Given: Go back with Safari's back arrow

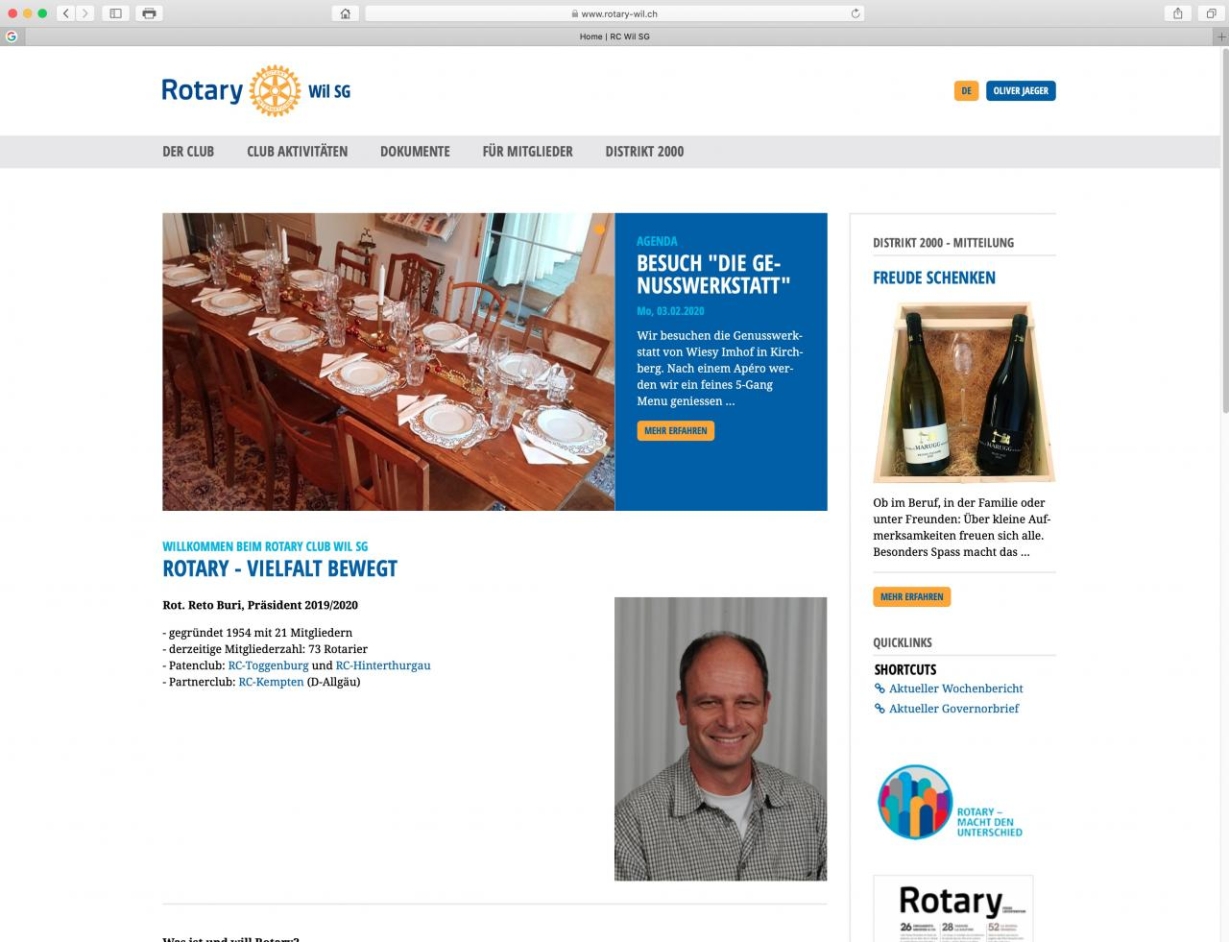Looking at the screenshot, I should [x=66, y=13].
